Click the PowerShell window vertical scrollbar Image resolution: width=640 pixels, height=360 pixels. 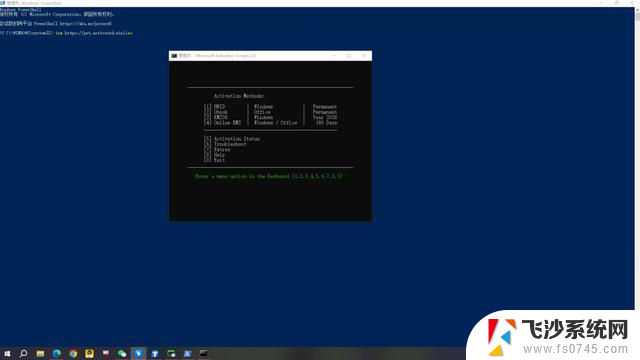pos(637,158)
